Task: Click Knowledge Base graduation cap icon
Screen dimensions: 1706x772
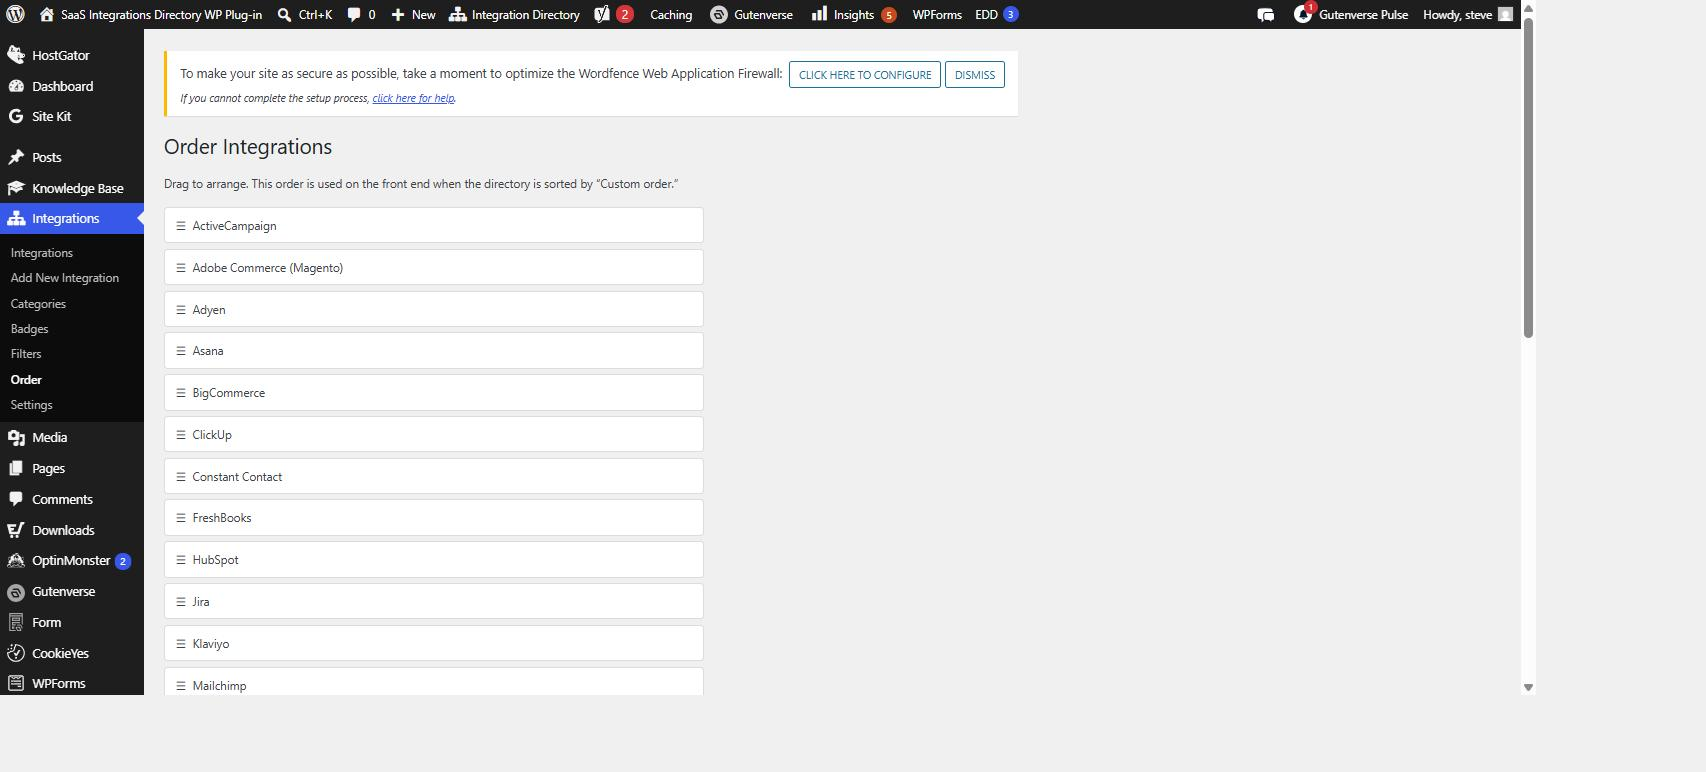Action: (16, 188)
